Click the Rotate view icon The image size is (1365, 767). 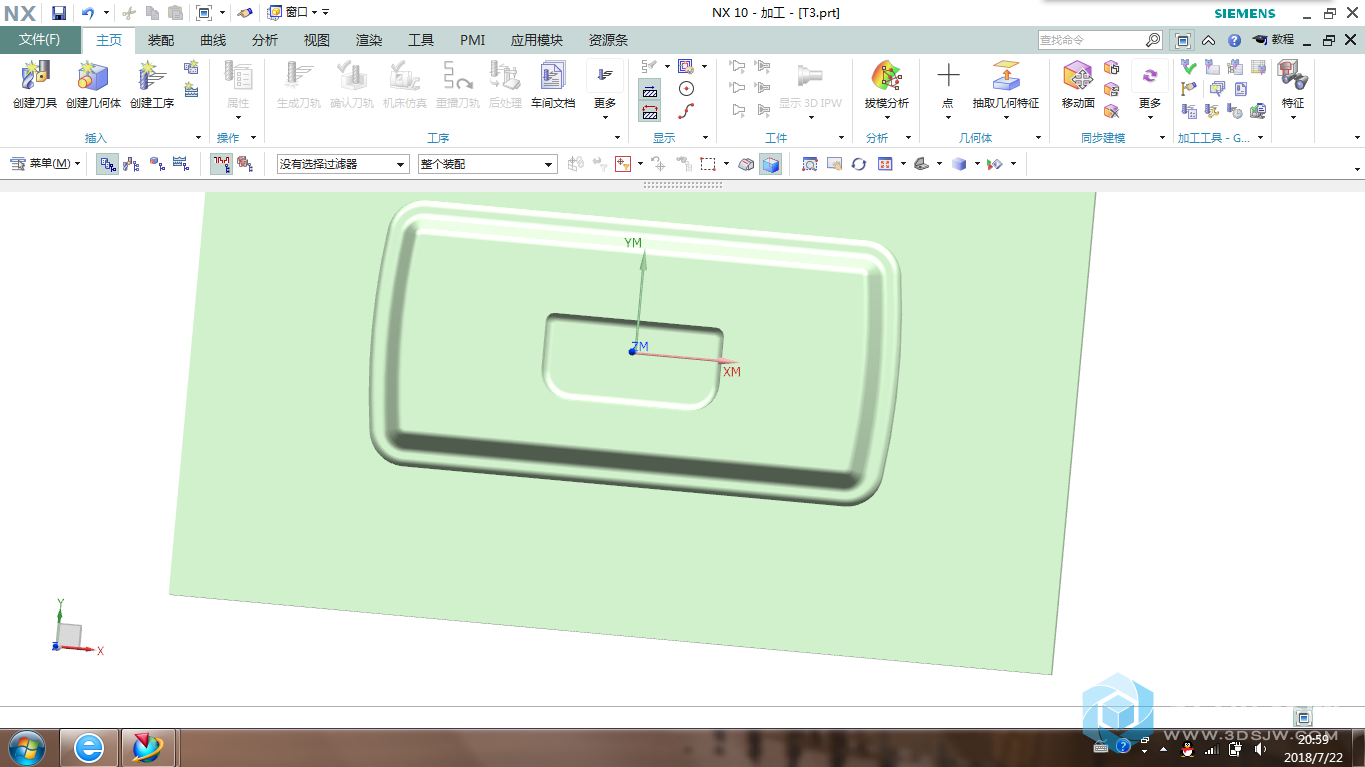click(x=859, y=164)
